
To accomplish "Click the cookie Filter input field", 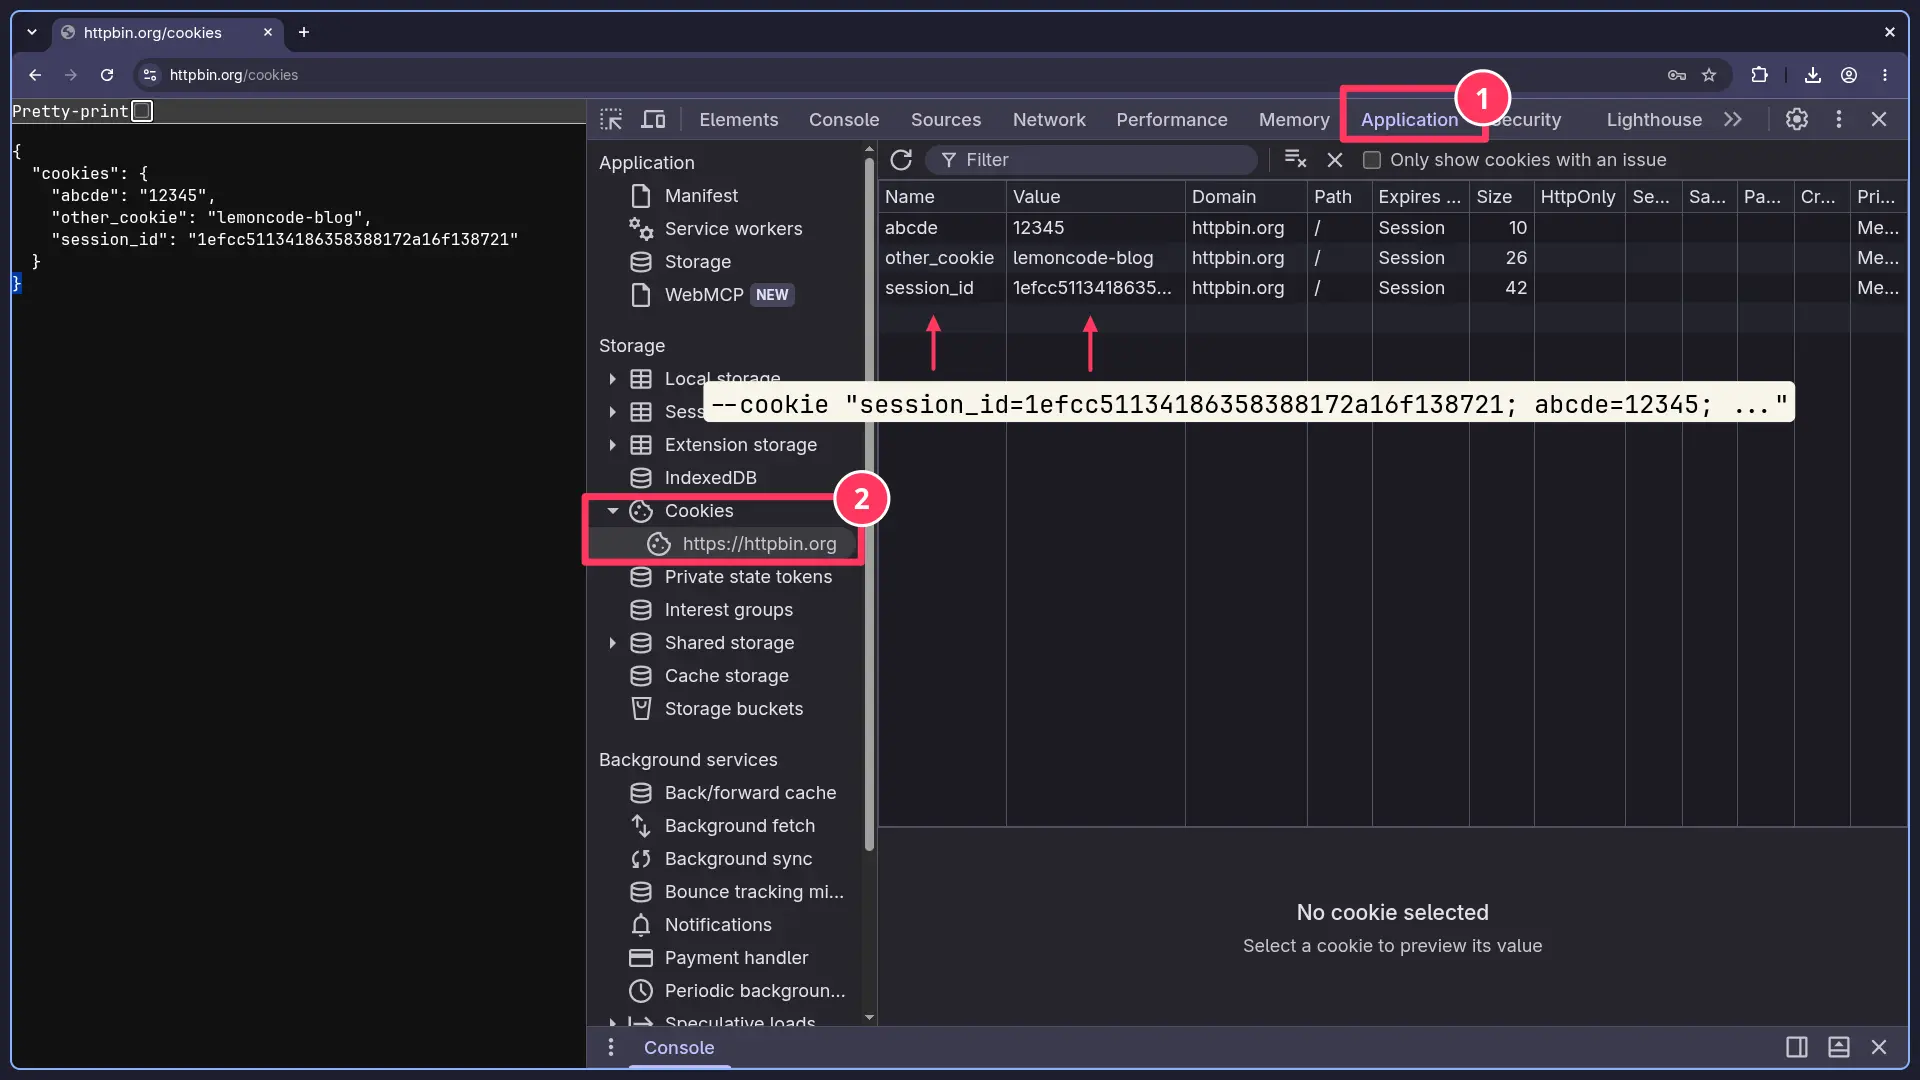I will click(1091, 160).
